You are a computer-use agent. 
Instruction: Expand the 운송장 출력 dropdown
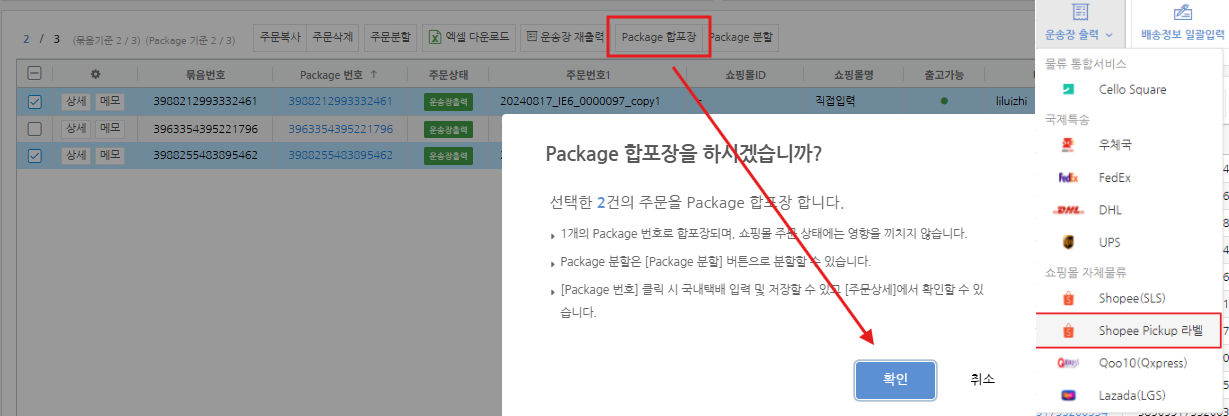tap(1078, 34)
